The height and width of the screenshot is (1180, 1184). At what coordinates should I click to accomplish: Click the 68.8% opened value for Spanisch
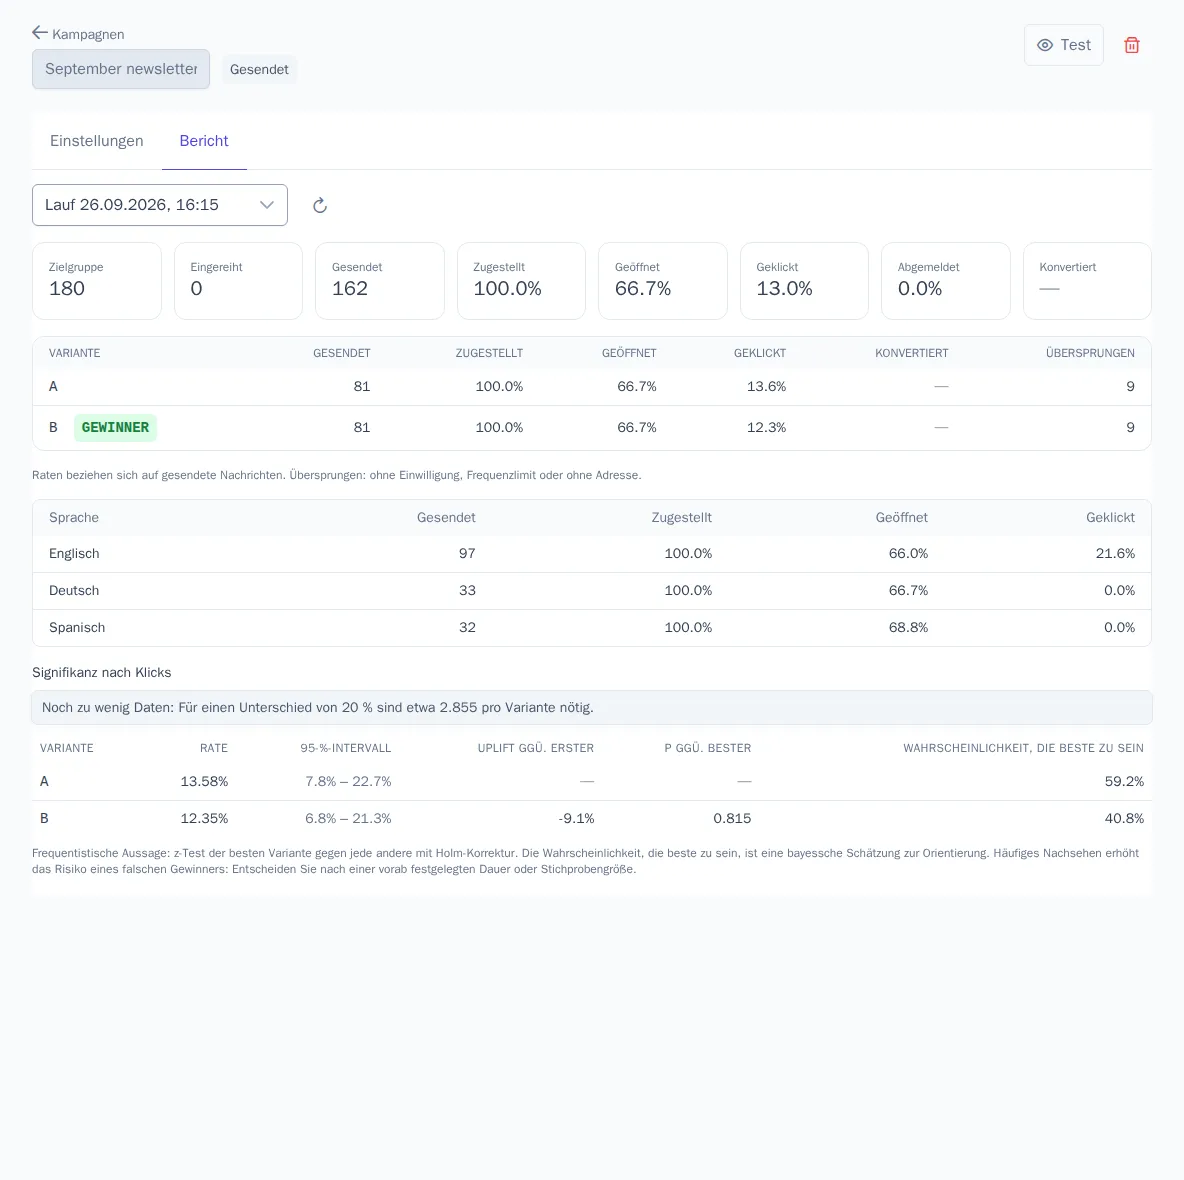908,627
